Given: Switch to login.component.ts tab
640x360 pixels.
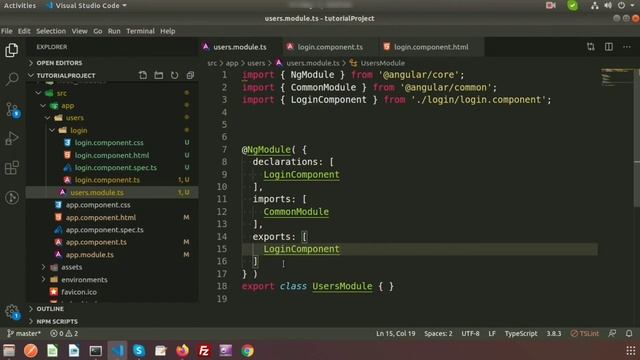Looking at the screenshot, I should [329, 47].
